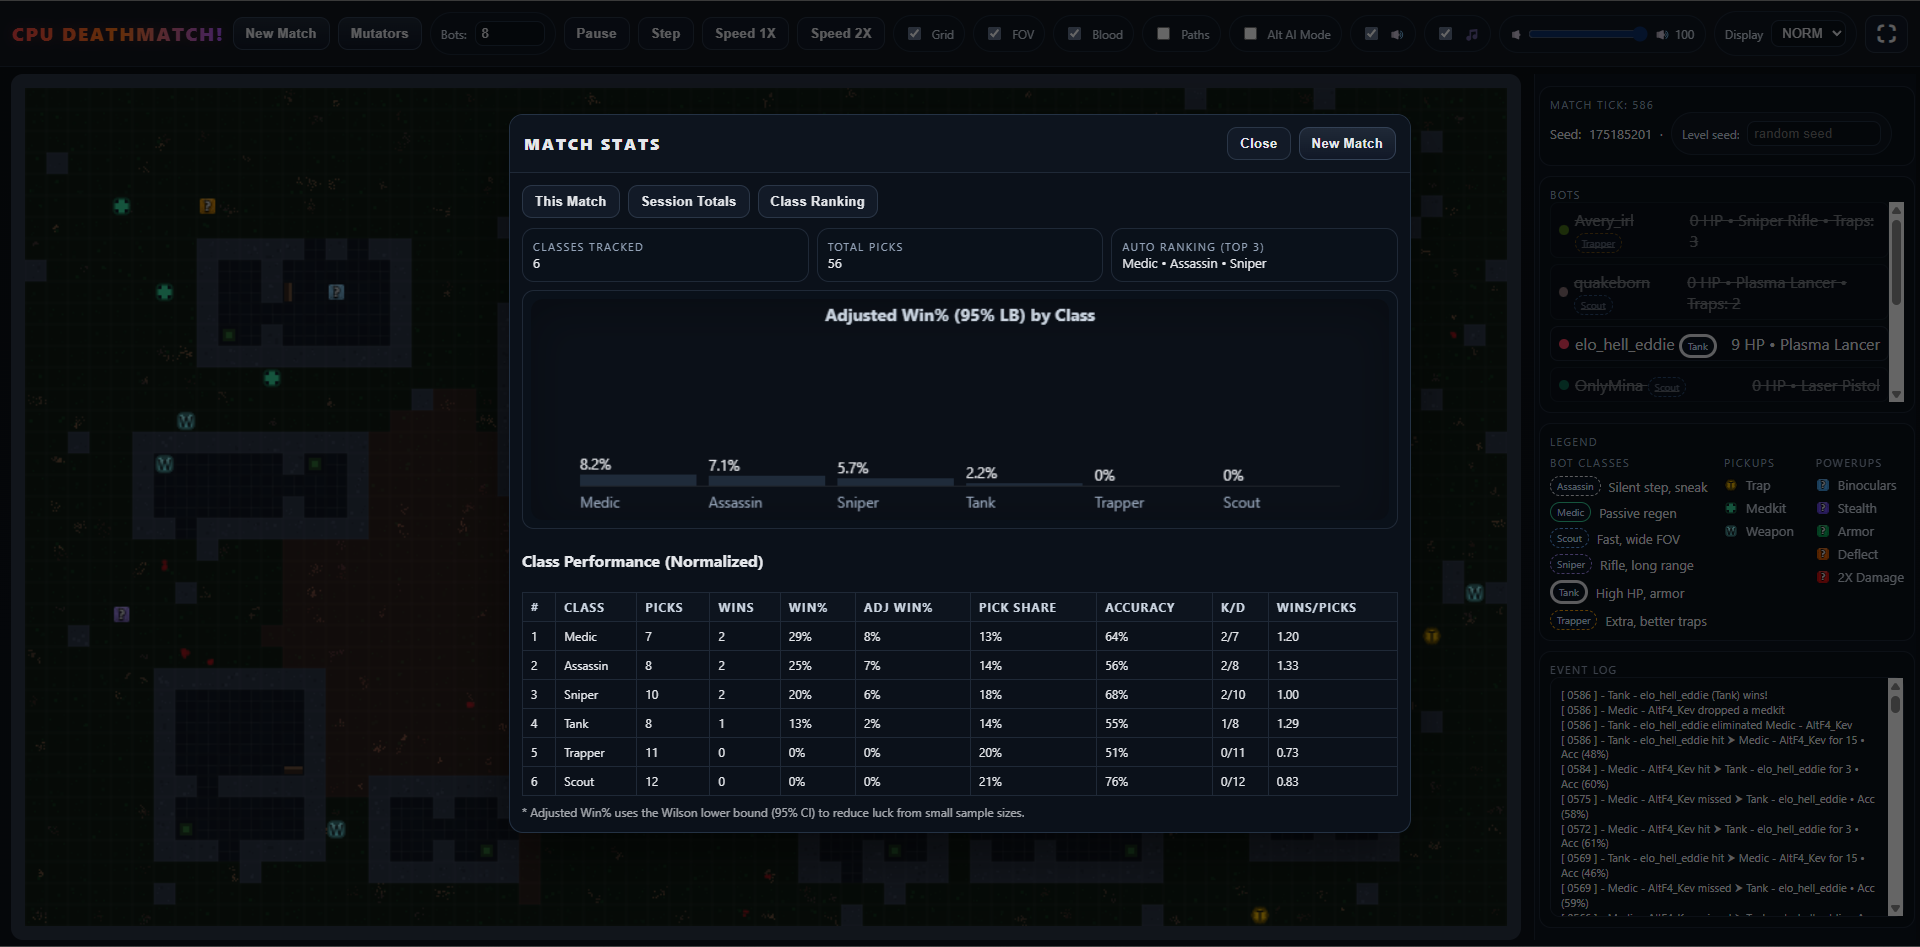1920x947 pixels.
Task: Adjust the volume slider handle
Action: pyautogui.click(x=1640, y=34)
